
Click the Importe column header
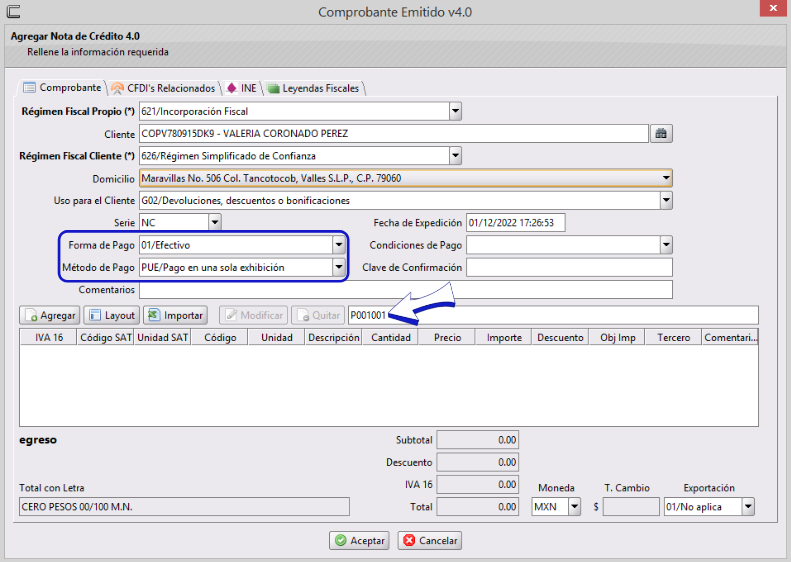coord(504,338)
